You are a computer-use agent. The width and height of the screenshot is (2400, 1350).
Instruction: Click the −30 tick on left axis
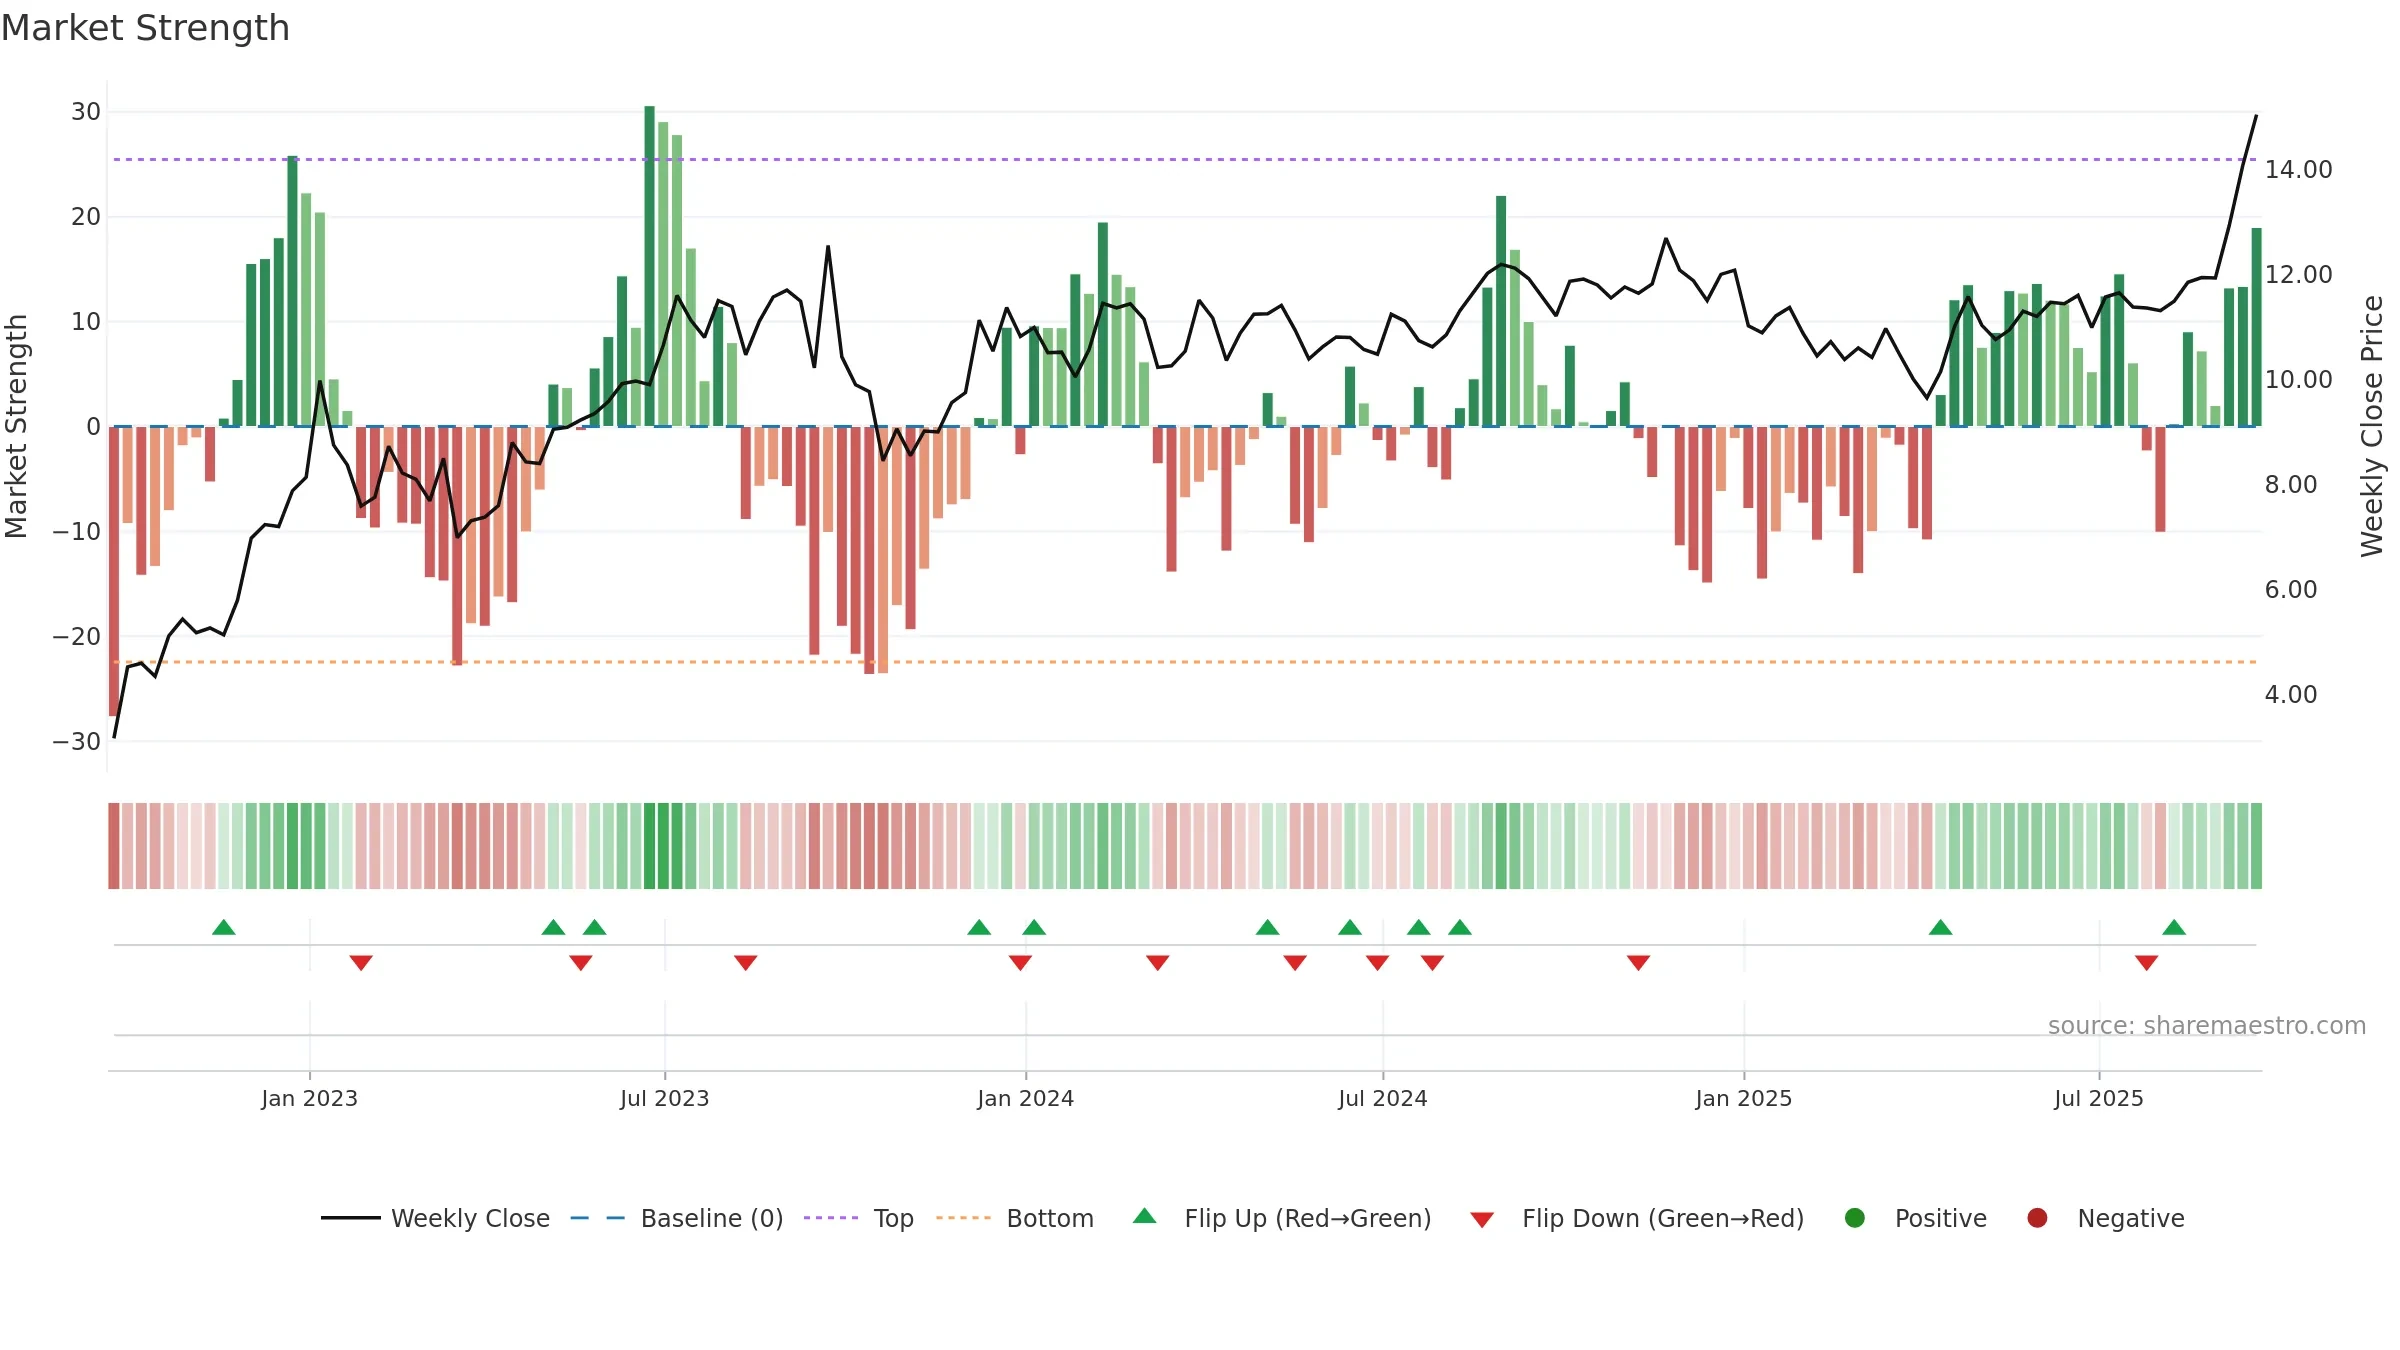[77, 742]
